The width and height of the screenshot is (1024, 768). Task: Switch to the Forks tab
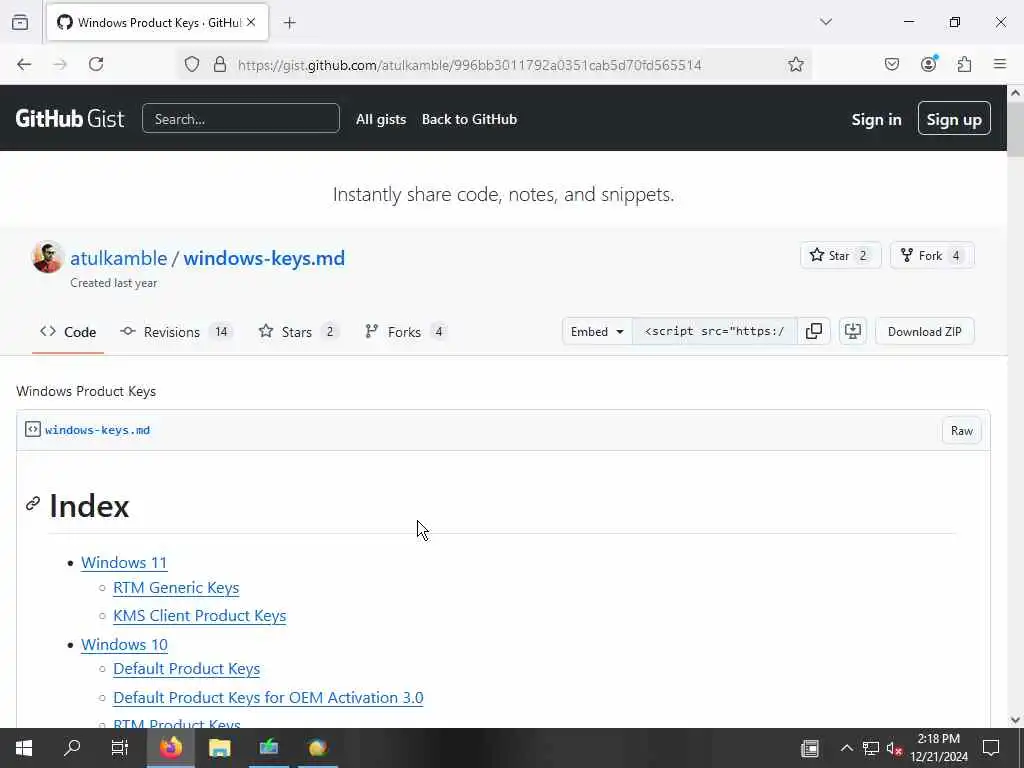tap(406, 332)
